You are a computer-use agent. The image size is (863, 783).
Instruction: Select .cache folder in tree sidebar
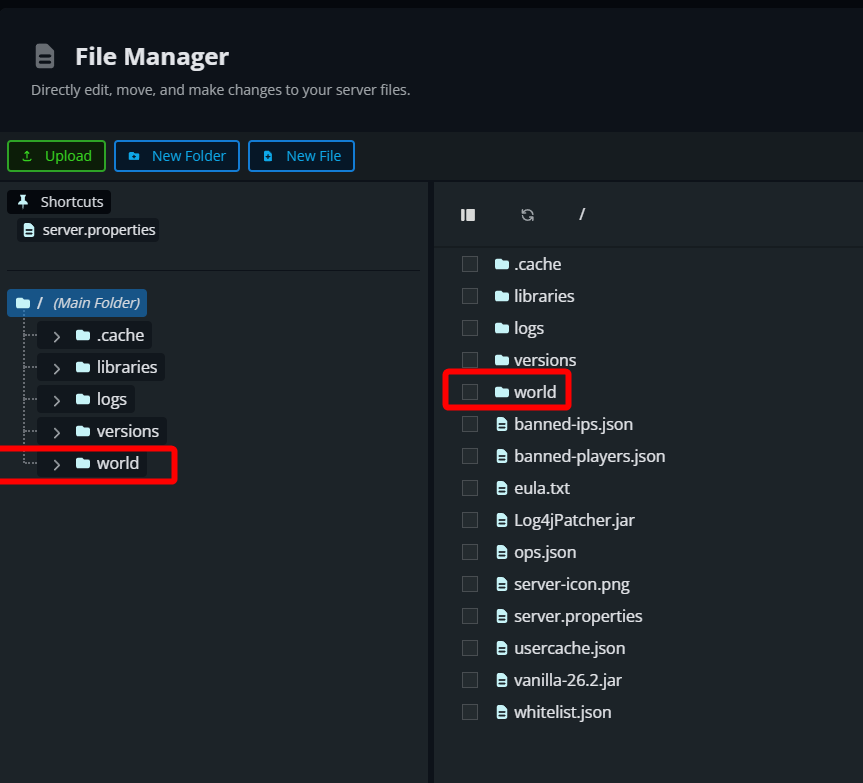(x=110, y=335)
